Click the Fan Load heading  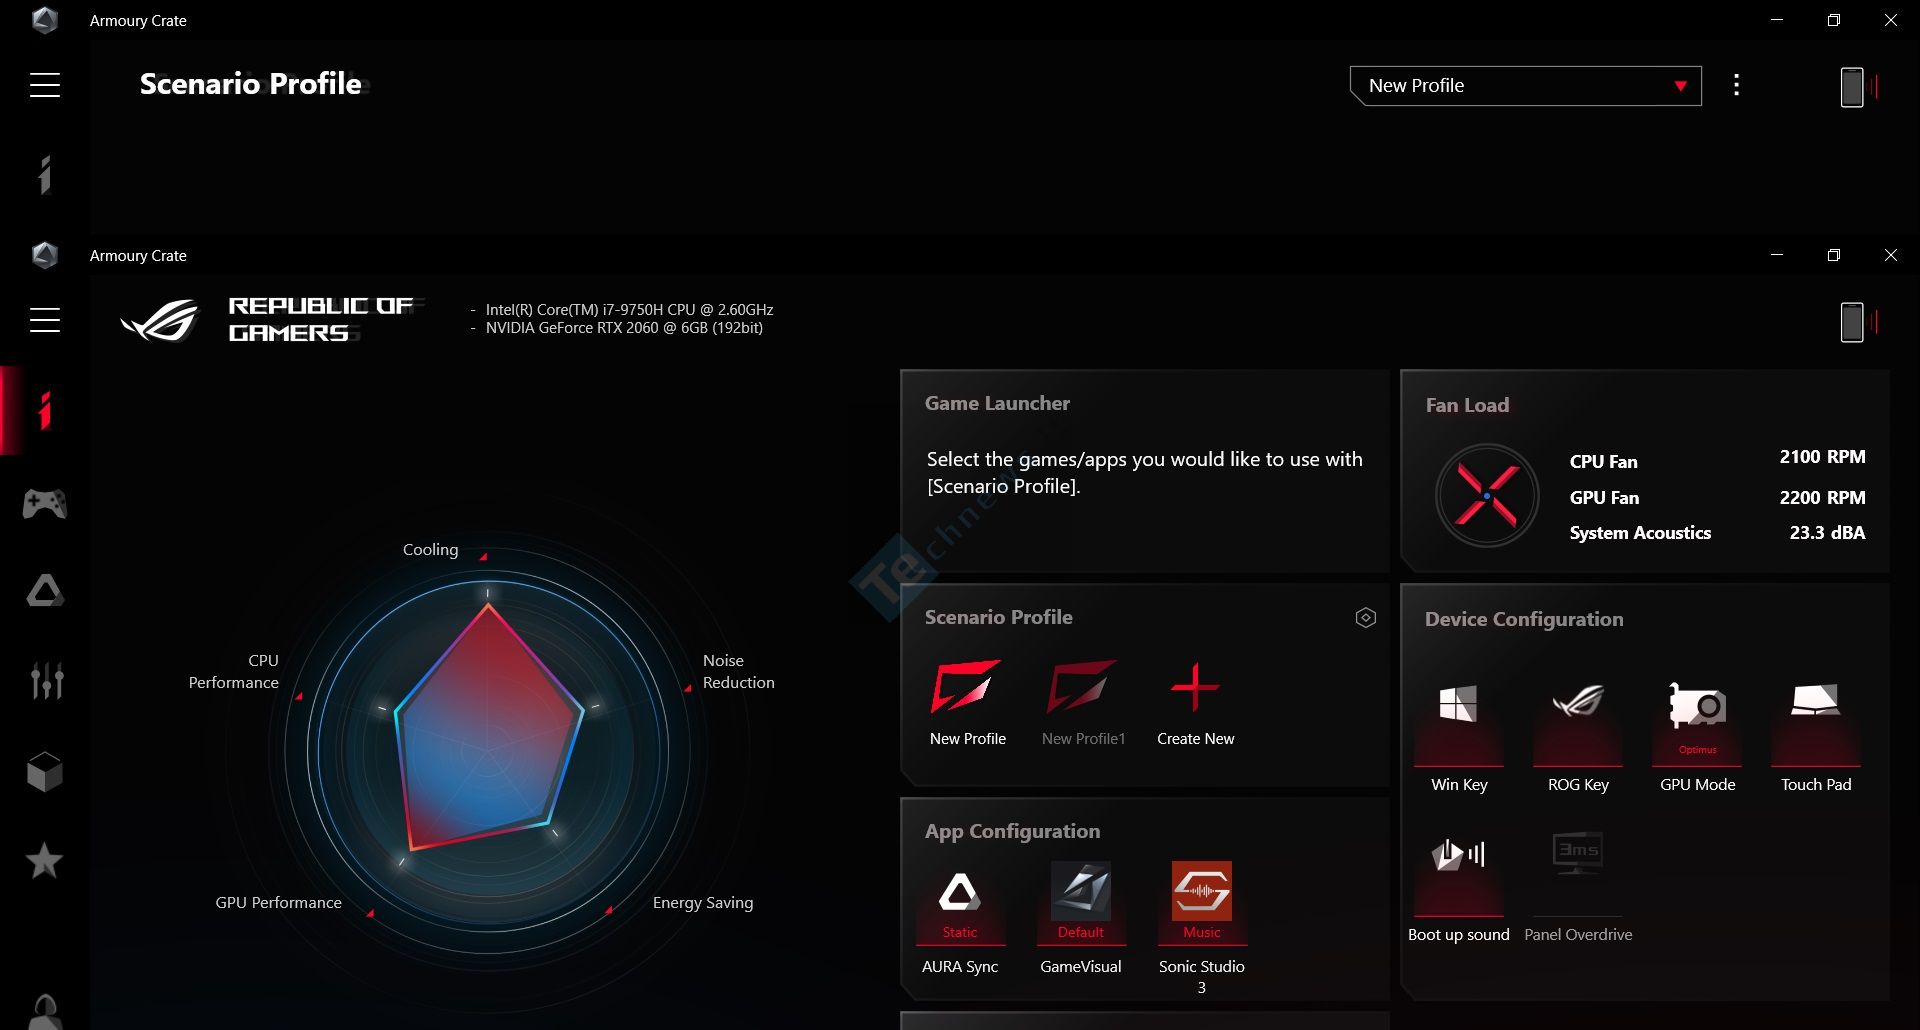click(1467, 405)
